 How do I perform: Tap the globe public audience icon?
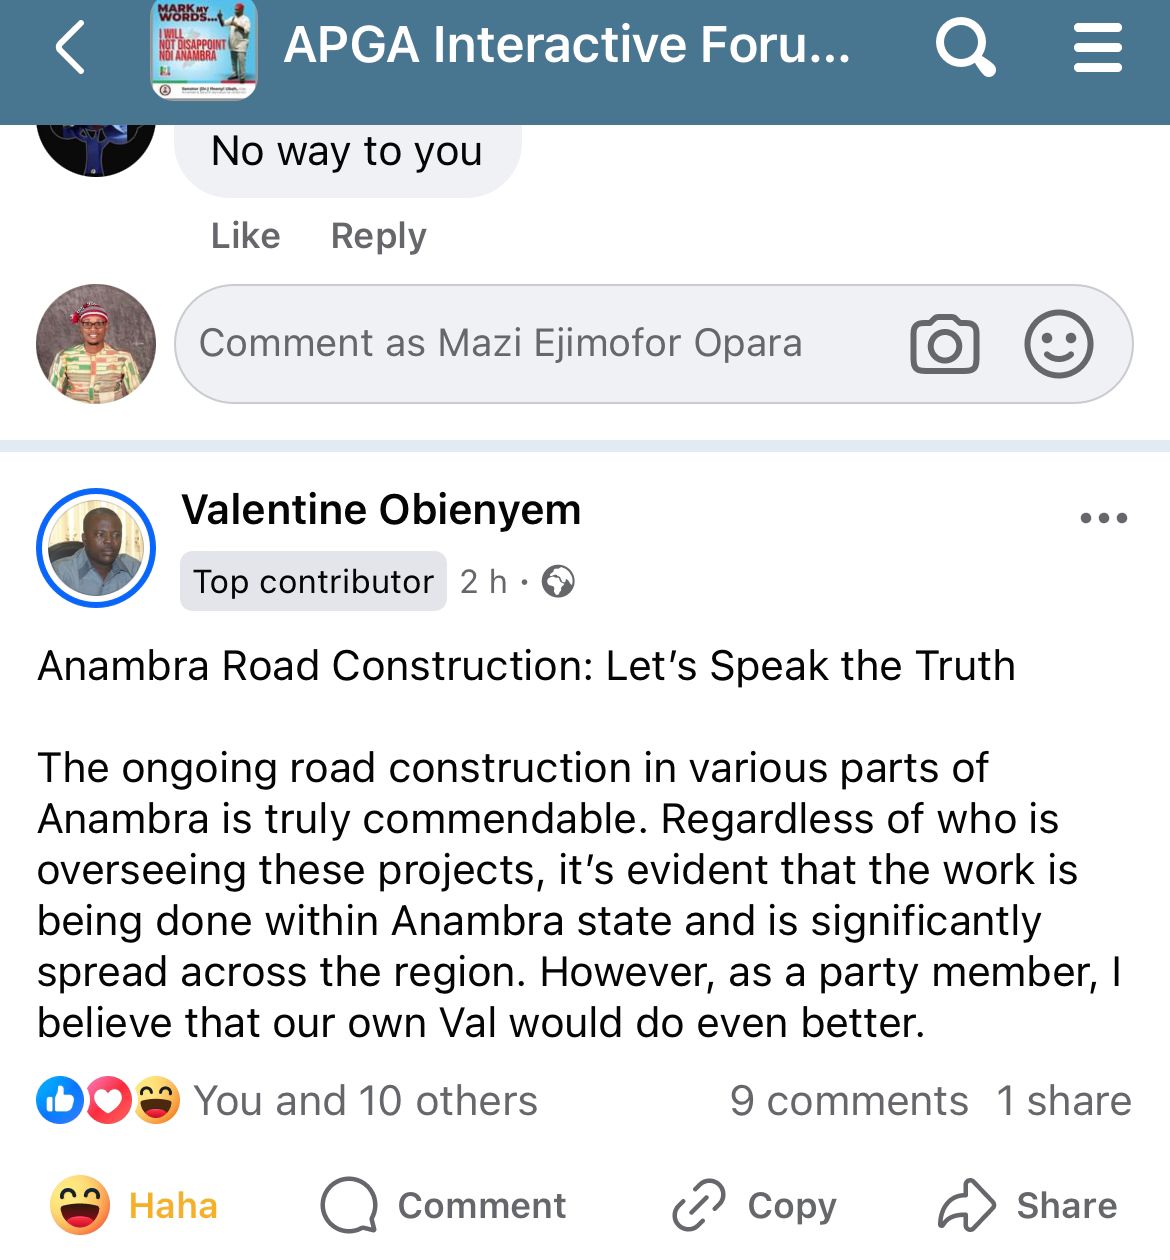pos(558,582)
